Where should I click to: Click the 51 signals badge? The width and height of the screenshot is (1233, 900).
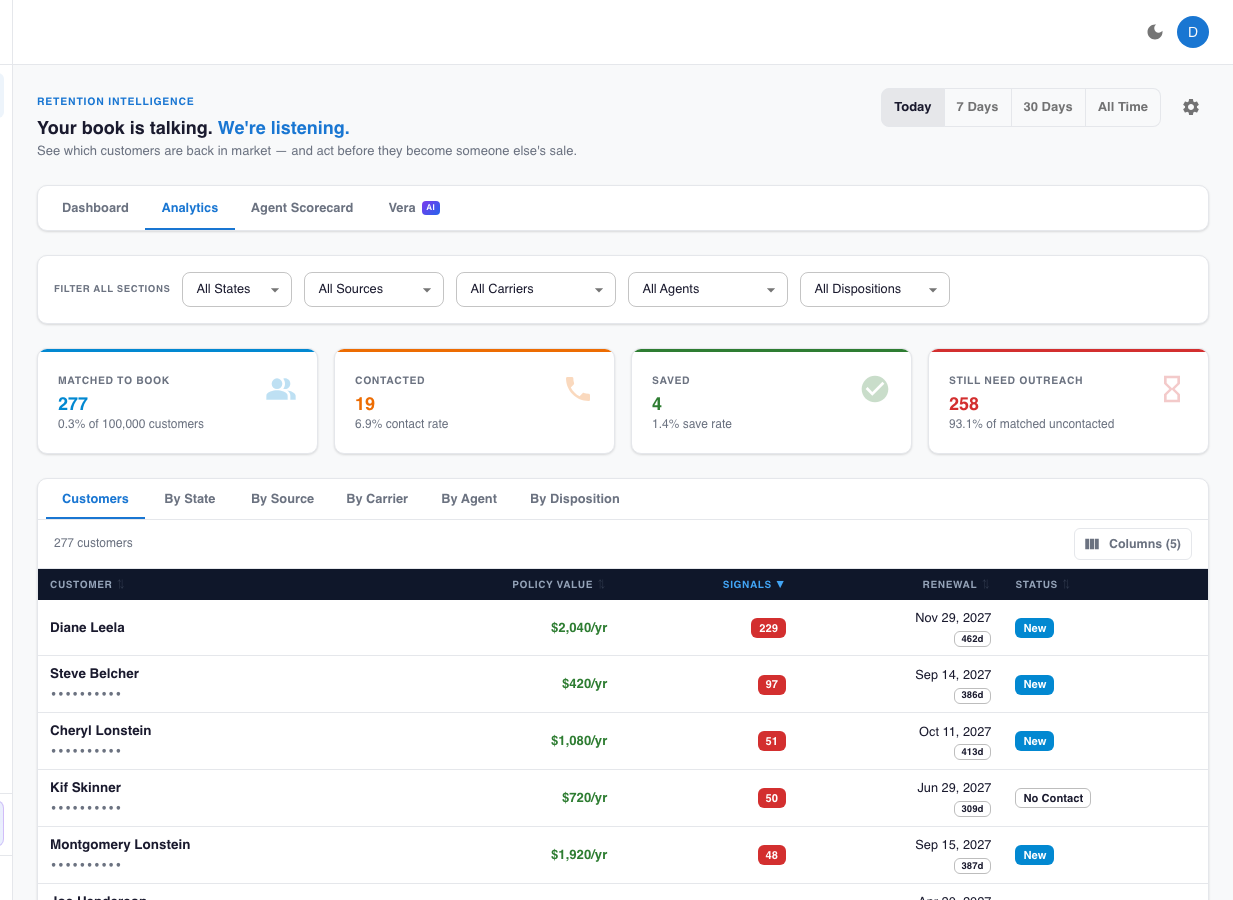[x=772, y=742]
